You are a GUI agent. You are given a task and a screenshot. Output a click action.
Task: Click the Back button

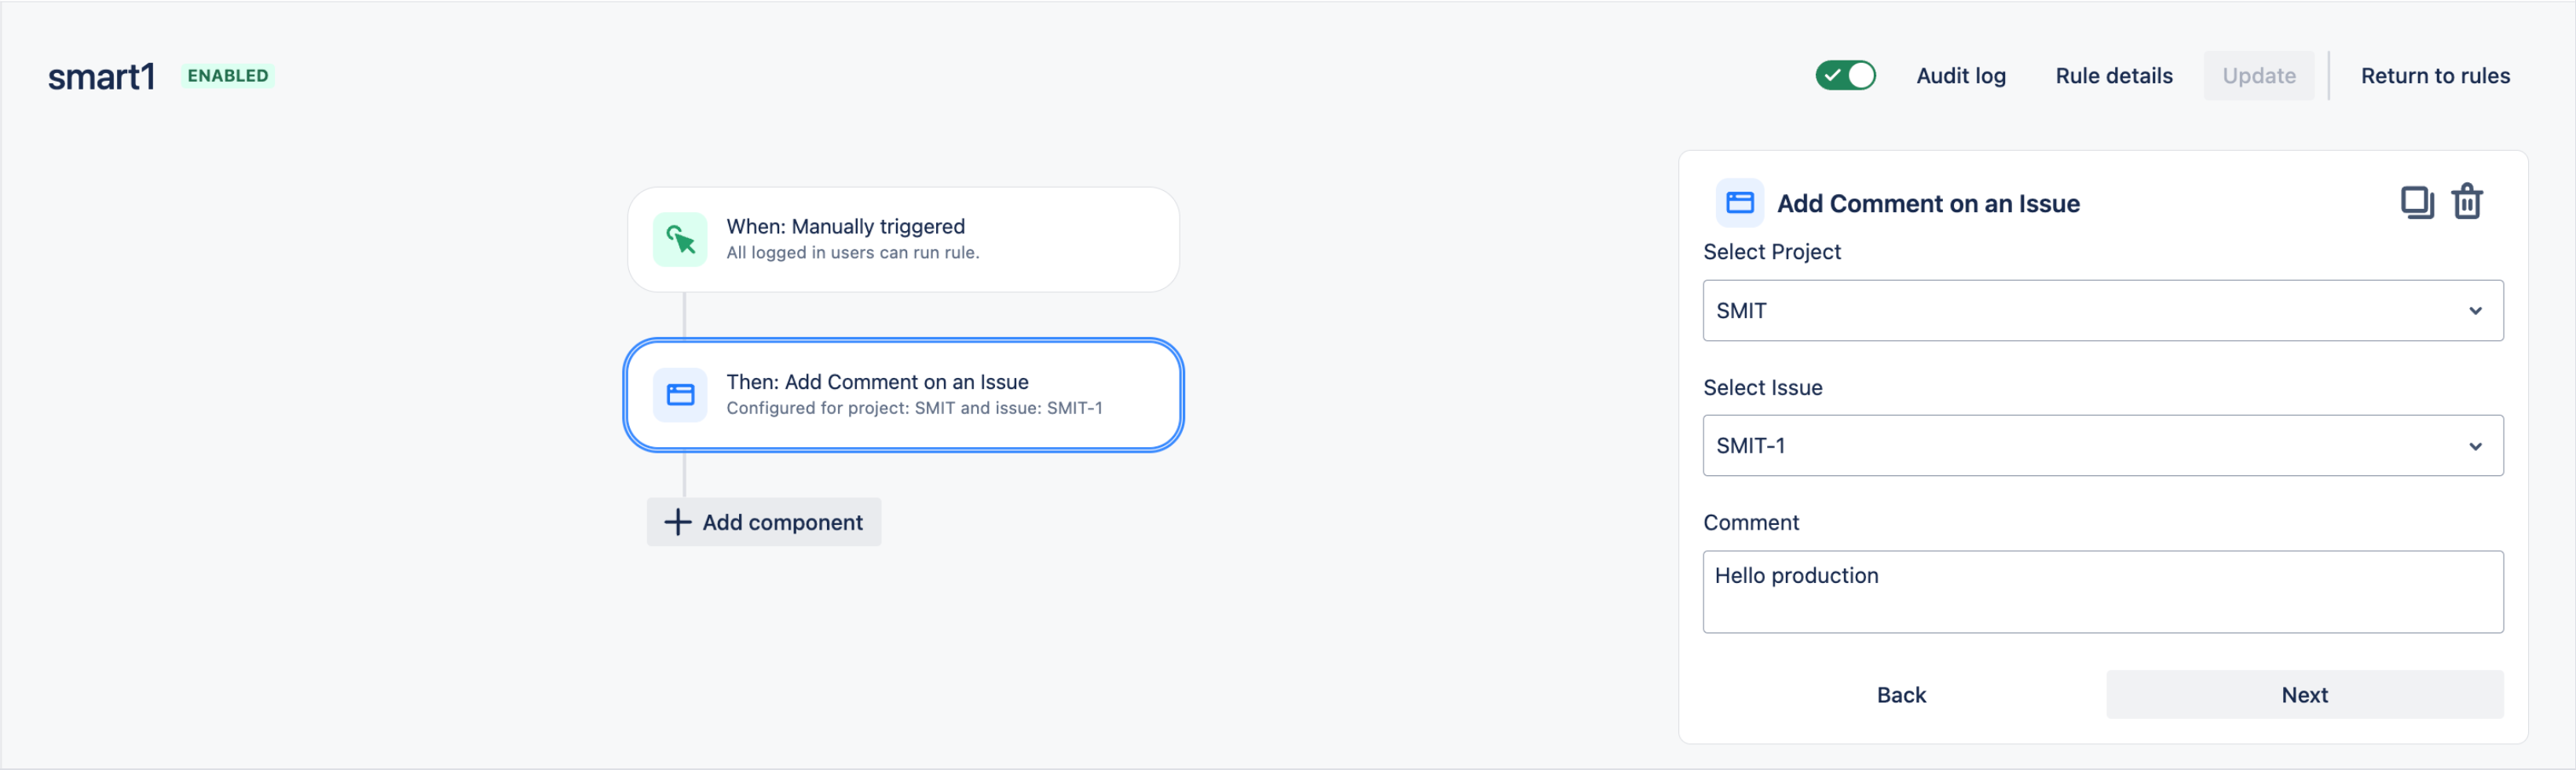(x=1900, y=695)
